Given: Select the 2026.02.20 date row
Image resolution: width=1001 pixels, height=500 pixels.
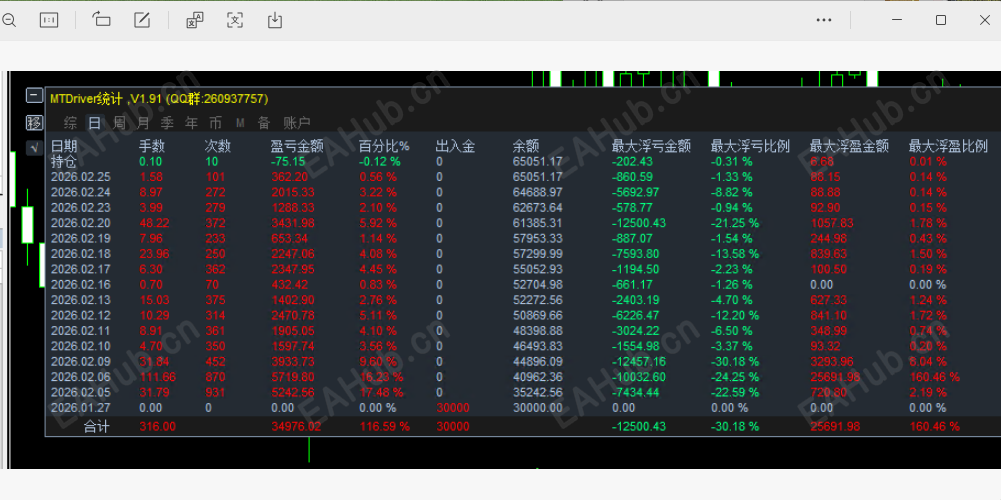Looking at the screenshot, I should [80, 223].
